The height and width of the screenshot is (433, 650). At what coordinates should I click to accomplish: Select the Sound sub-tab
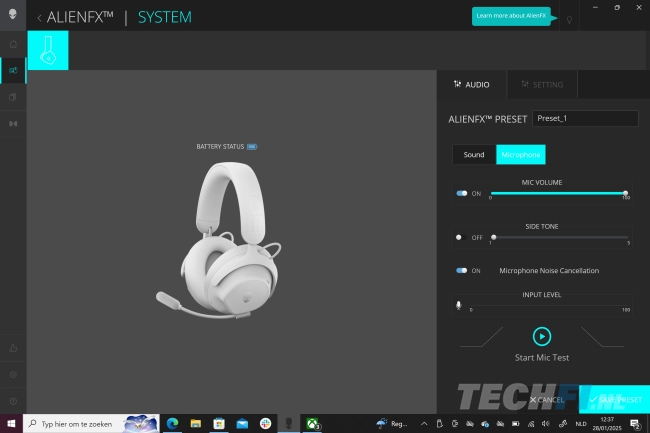(x=474, y=155)
